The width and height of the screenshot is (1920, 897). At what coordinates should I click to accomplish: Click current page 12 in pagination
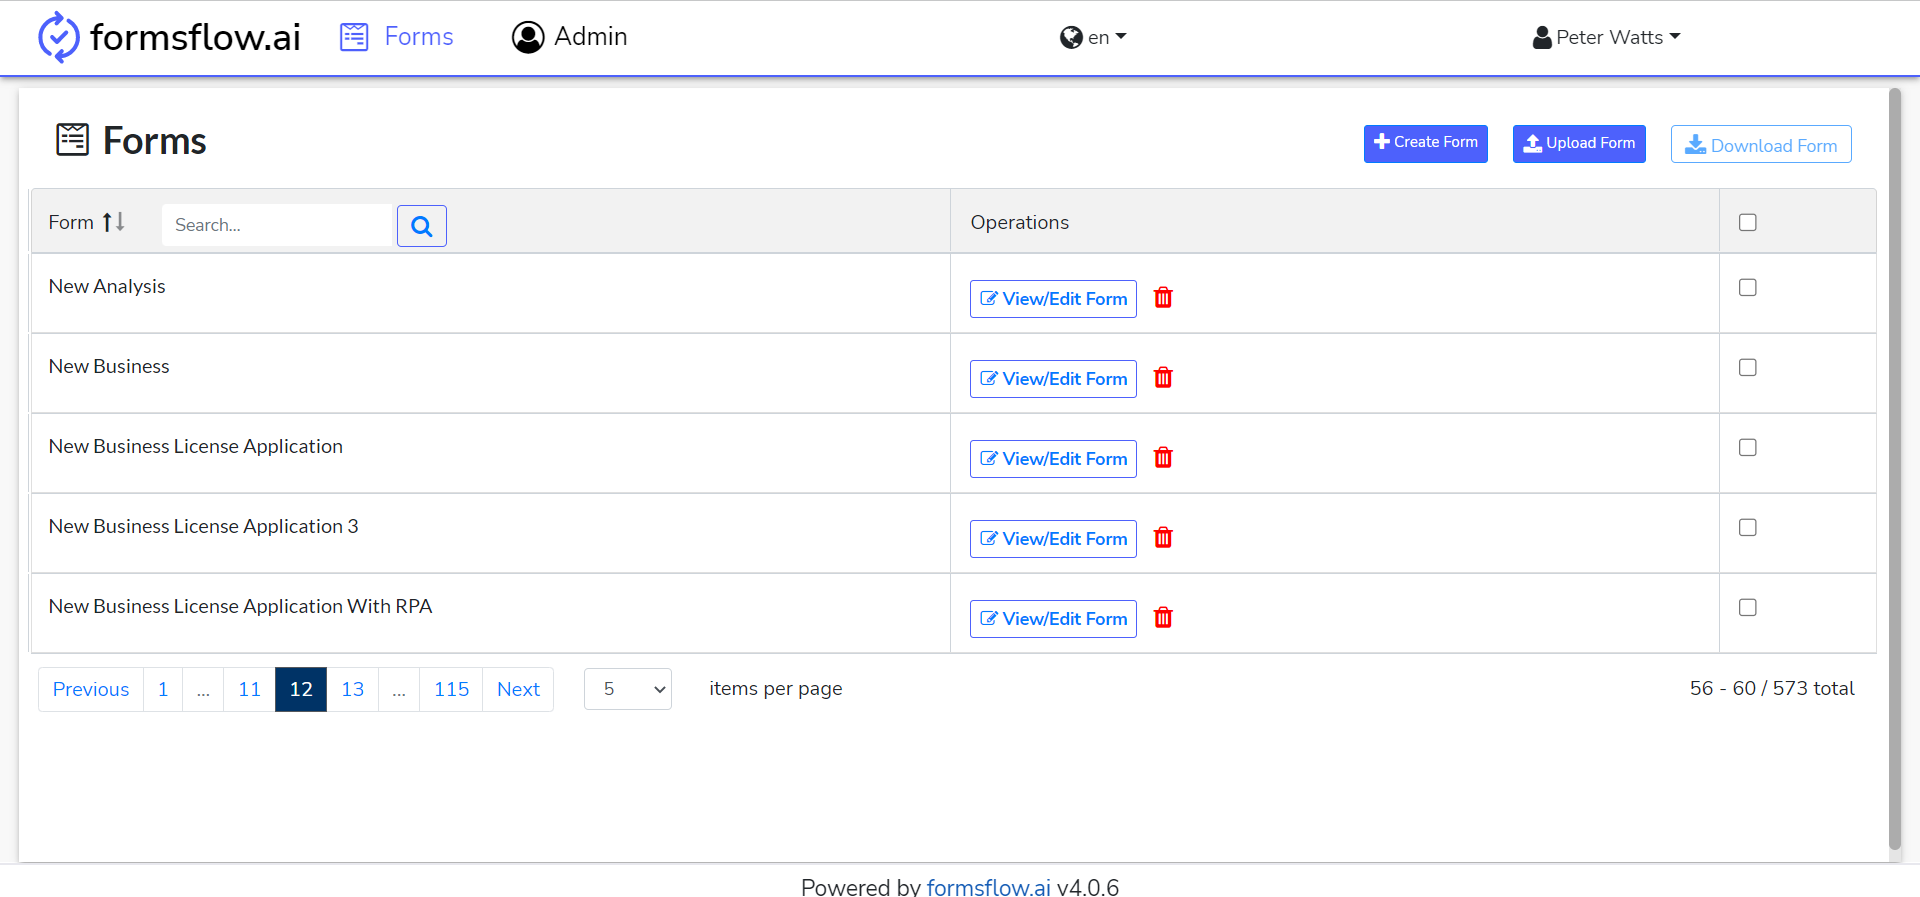point(301,689)
